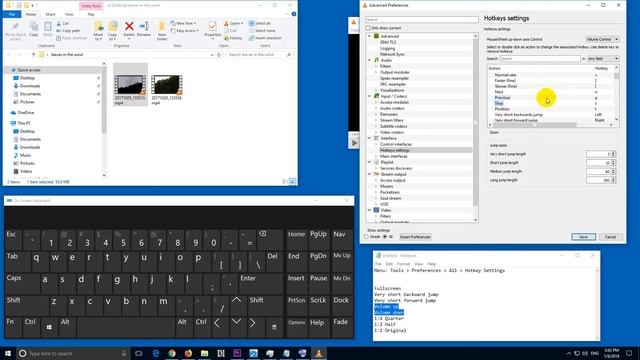640x360 pixels.
Task: Select the Simple show settings radio
Action: 366,237
